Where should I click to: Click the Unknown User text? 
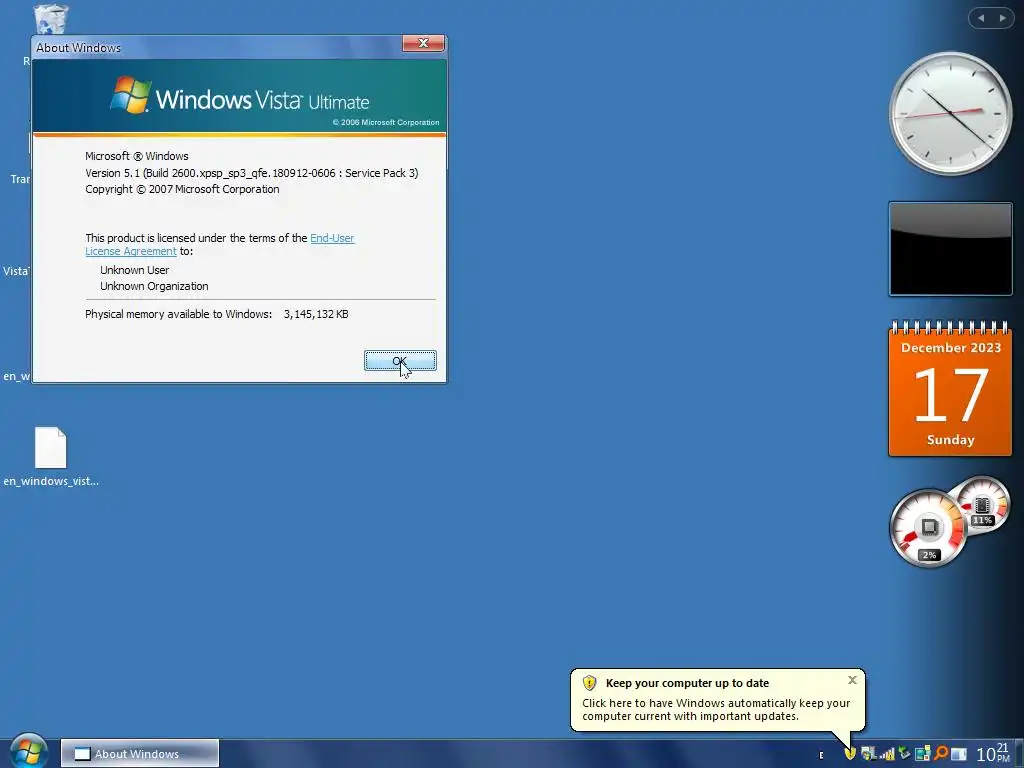[x=135, y=270]
